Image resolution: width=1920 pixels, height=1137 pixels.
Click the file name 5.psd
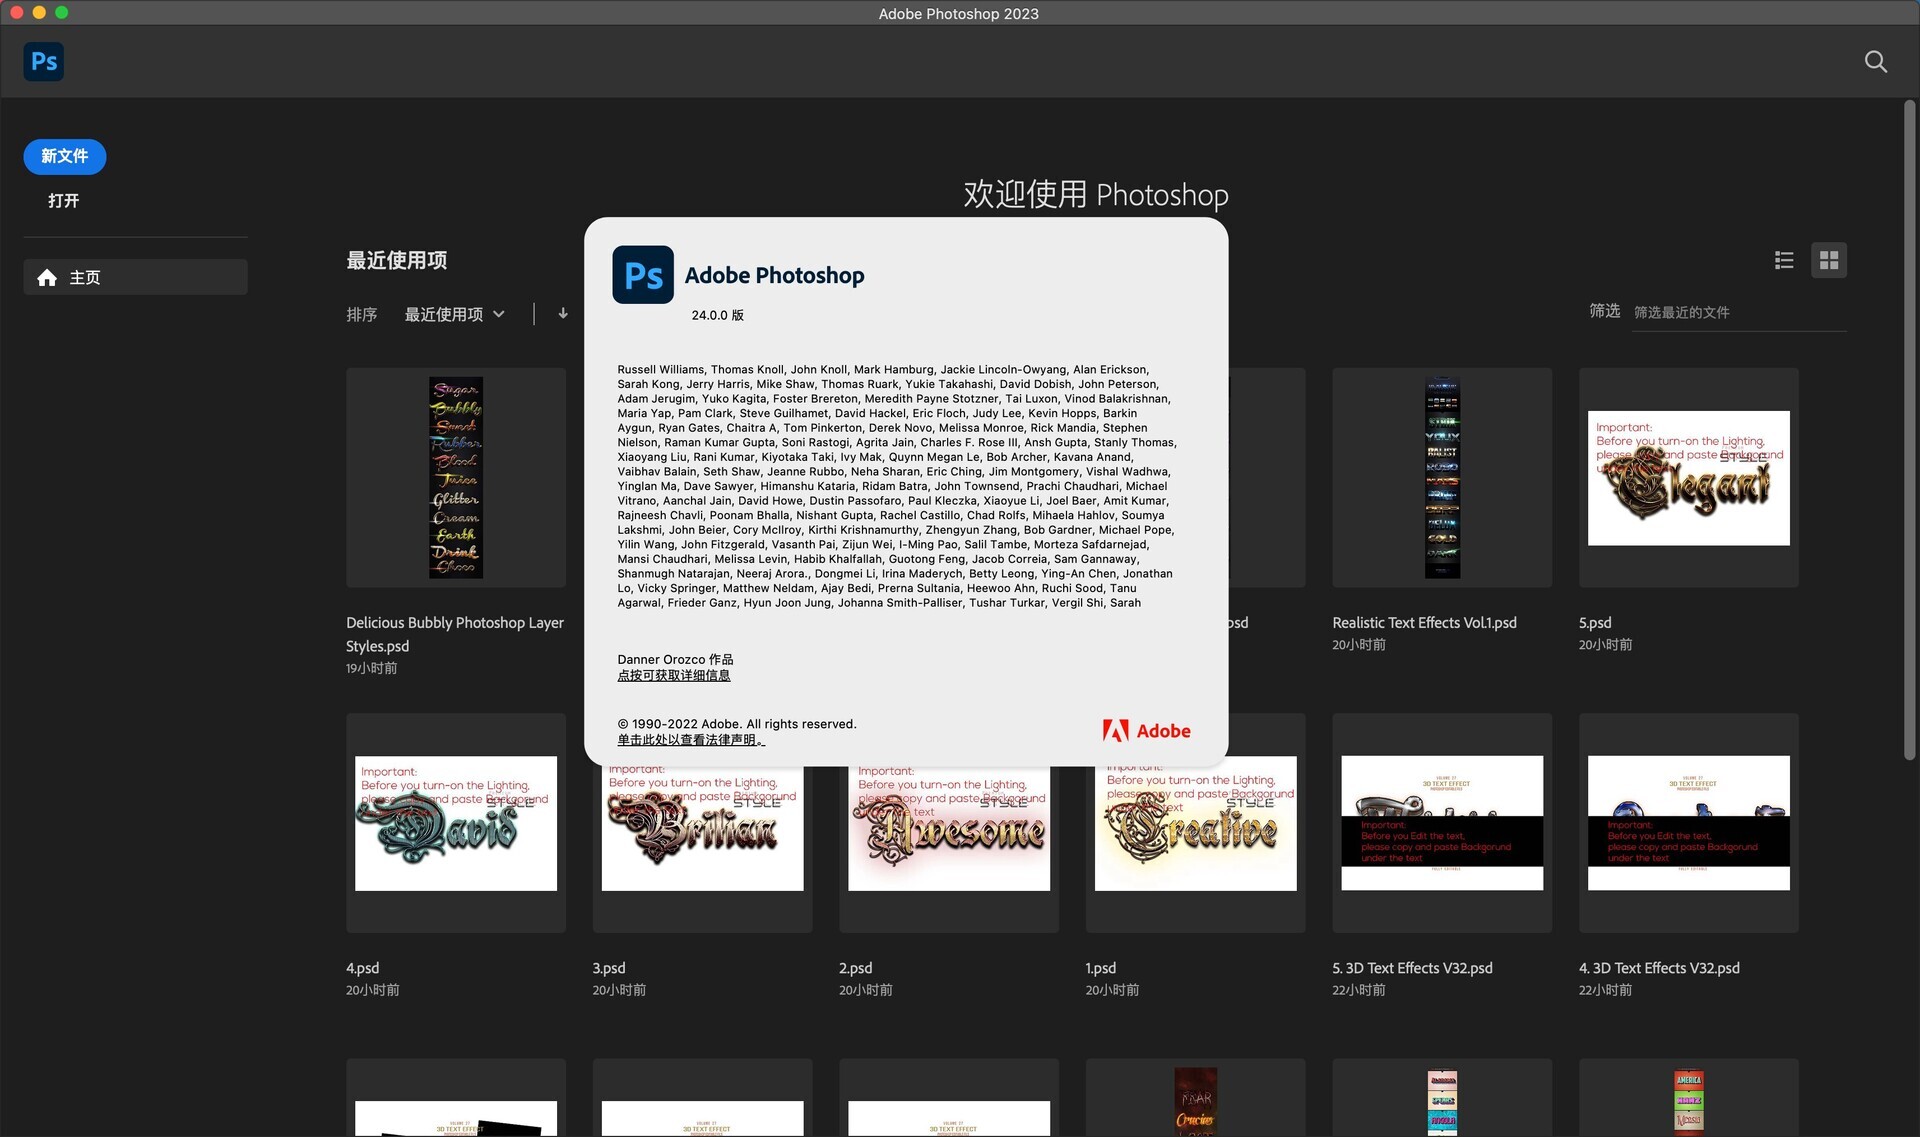point(1595,622)
